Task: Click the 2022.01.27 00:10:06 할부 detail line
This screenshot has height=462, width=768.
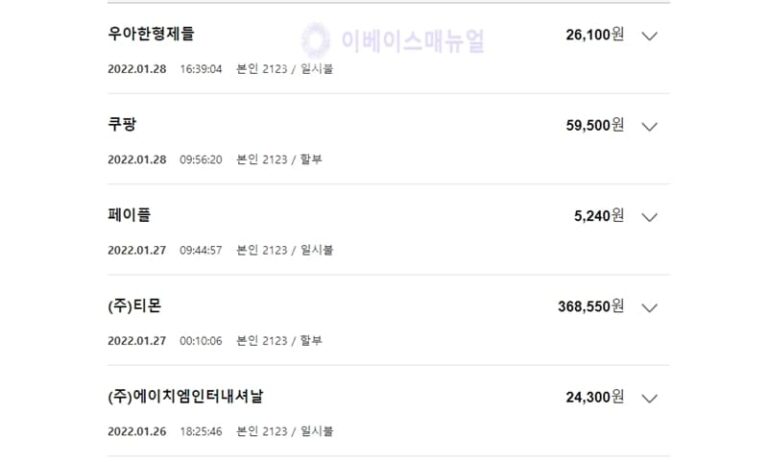Action: 215,341
